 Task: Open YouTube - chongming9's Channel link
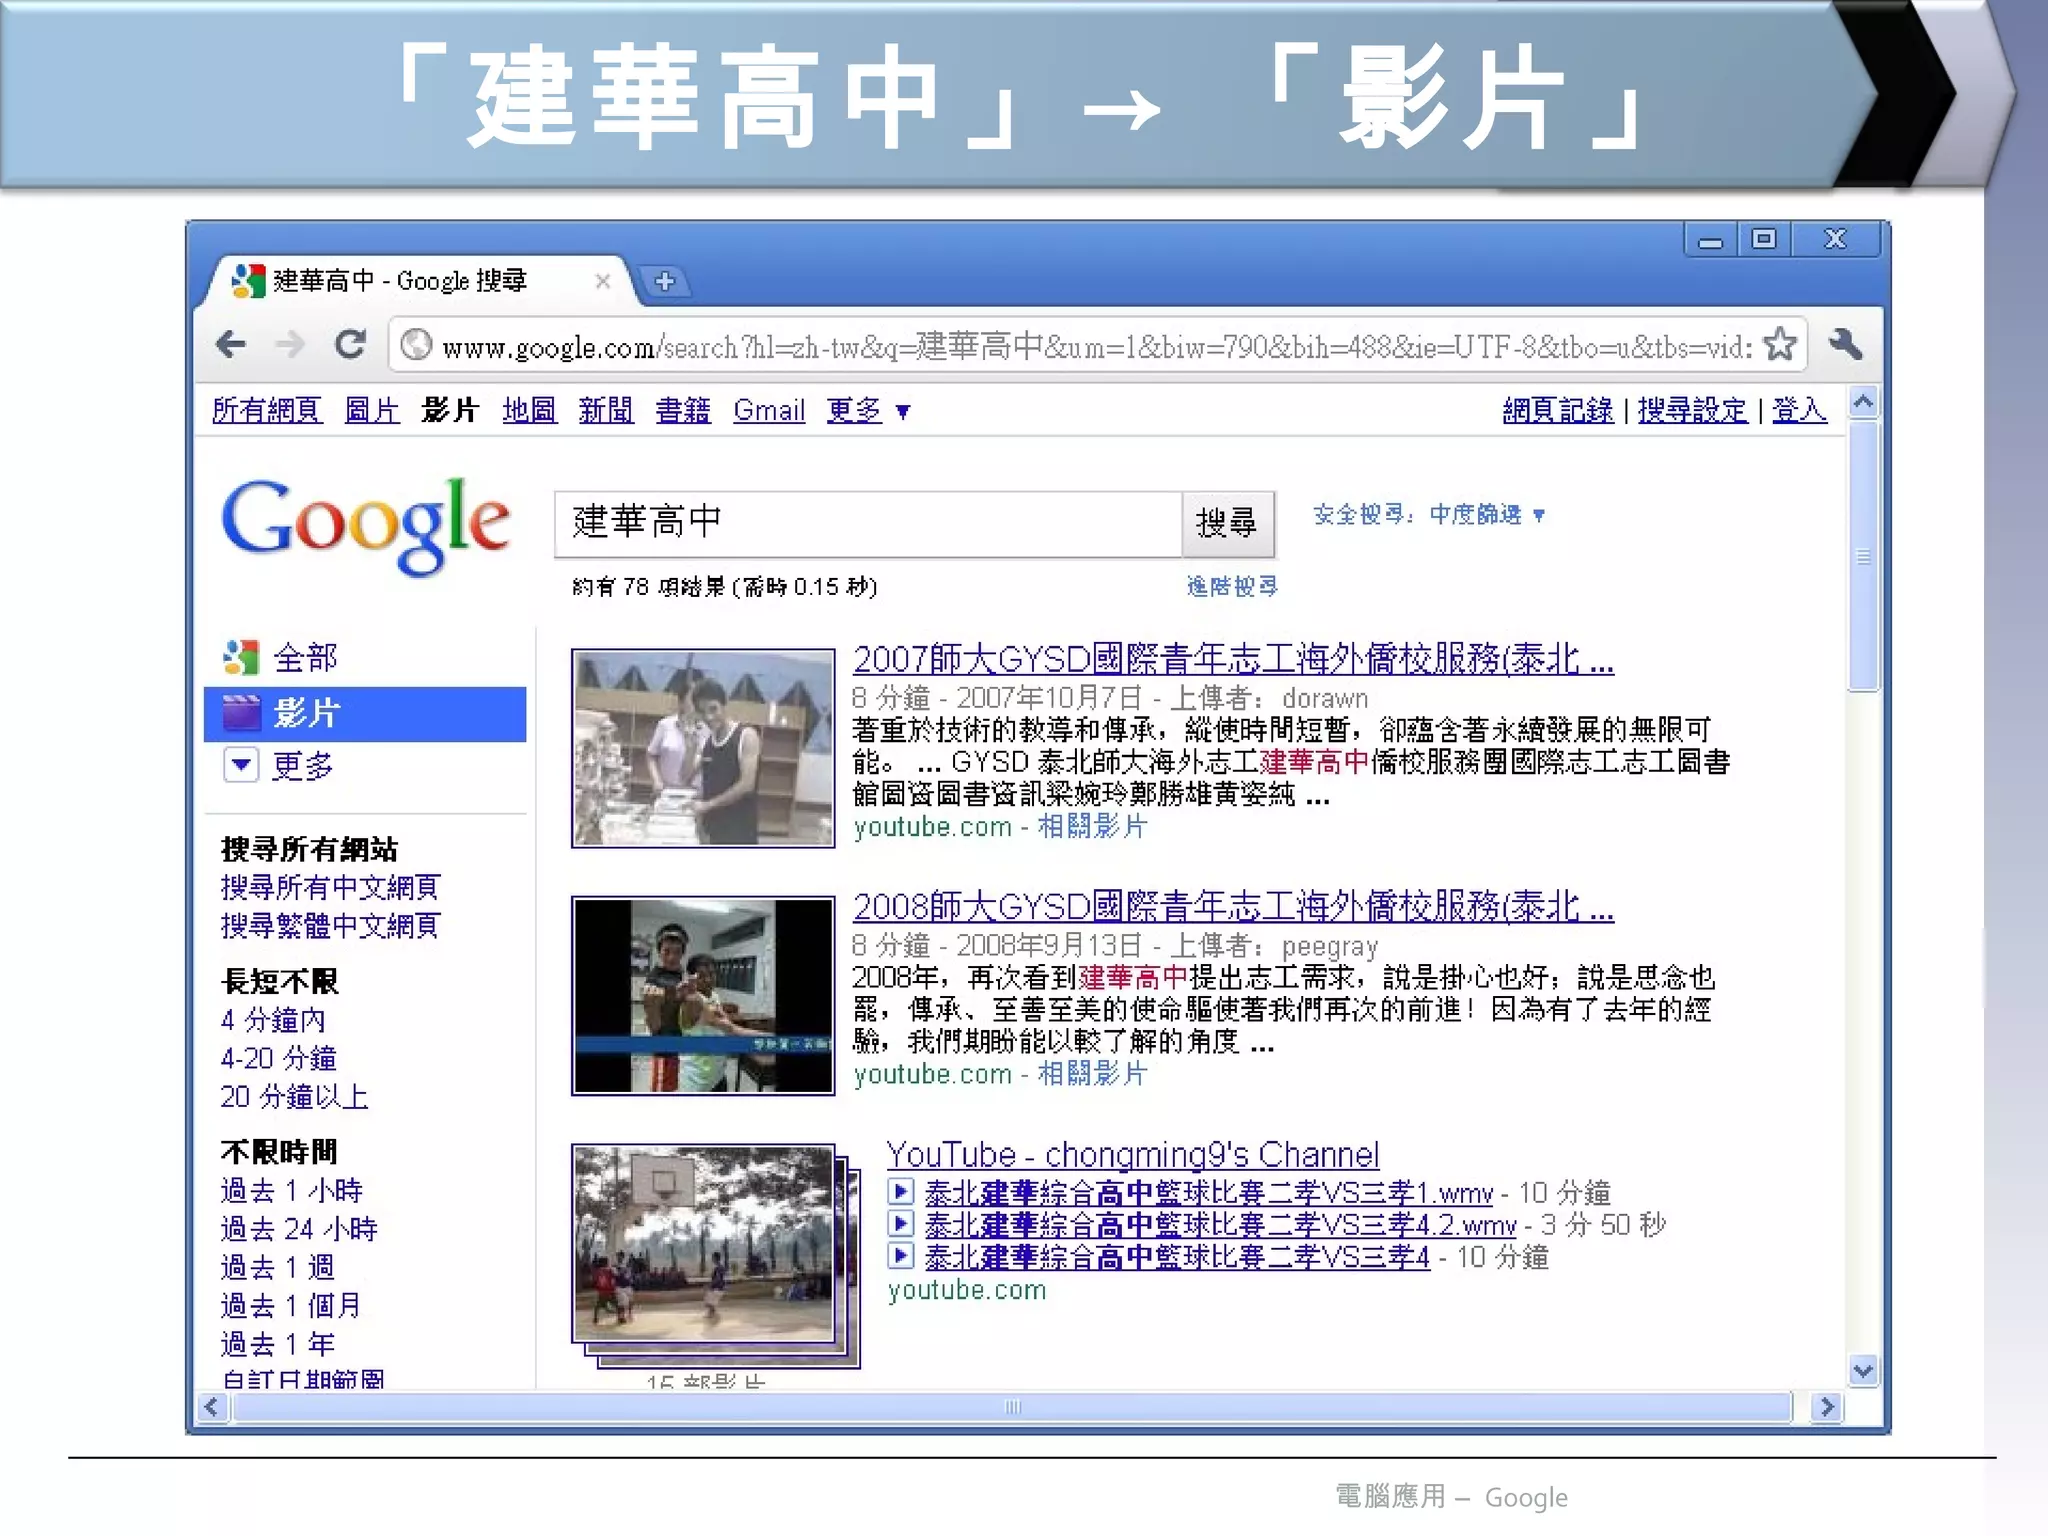click(x=1132, y=1155)
